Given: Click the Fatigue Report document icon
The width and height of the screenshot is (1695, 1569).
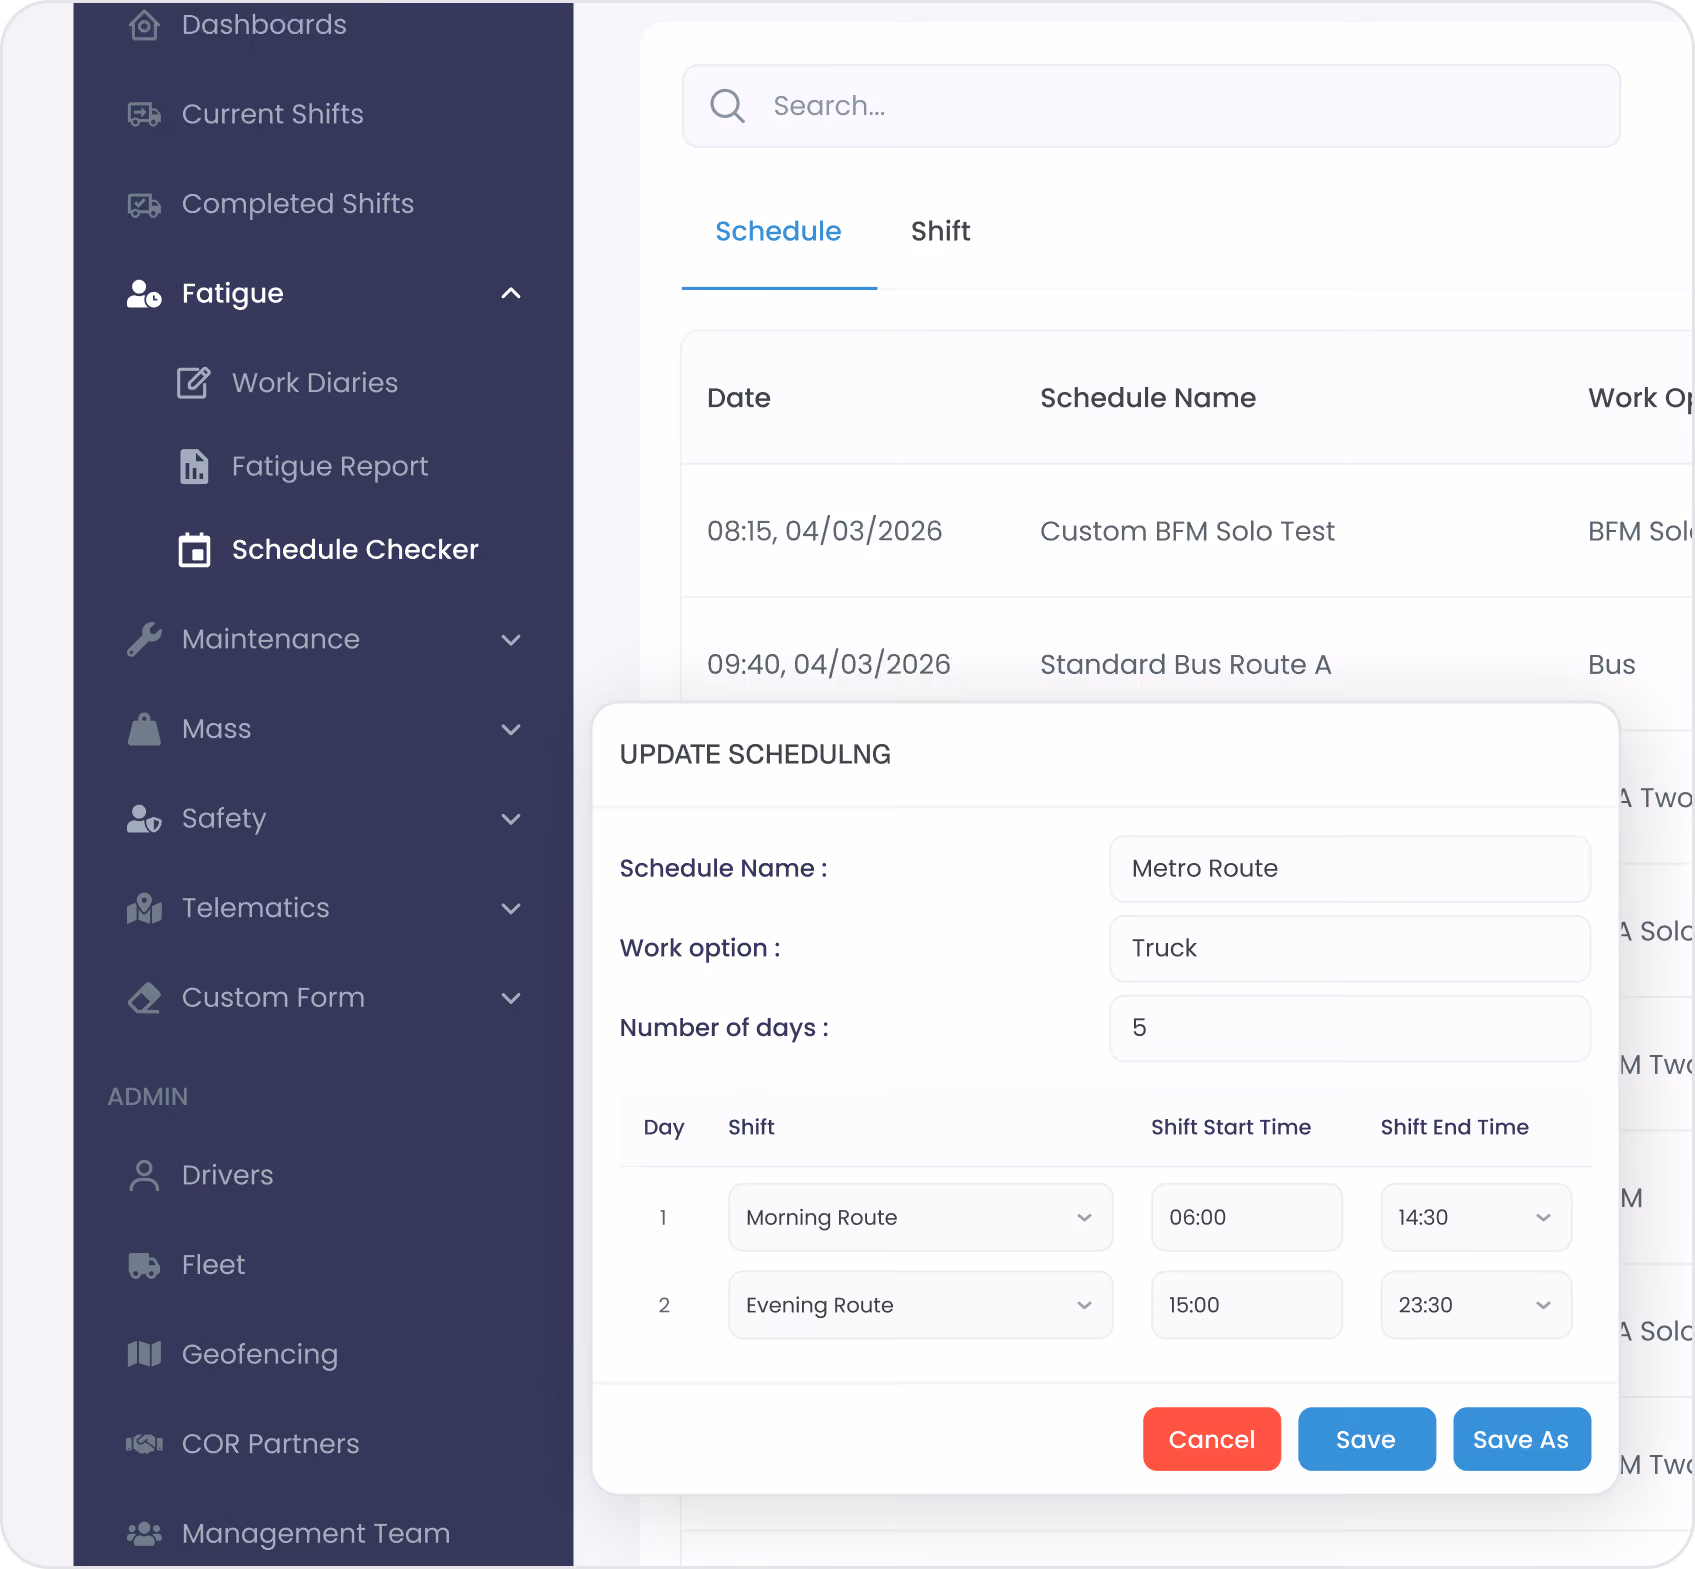Looking at the screenshot, I should click(194, 467).
